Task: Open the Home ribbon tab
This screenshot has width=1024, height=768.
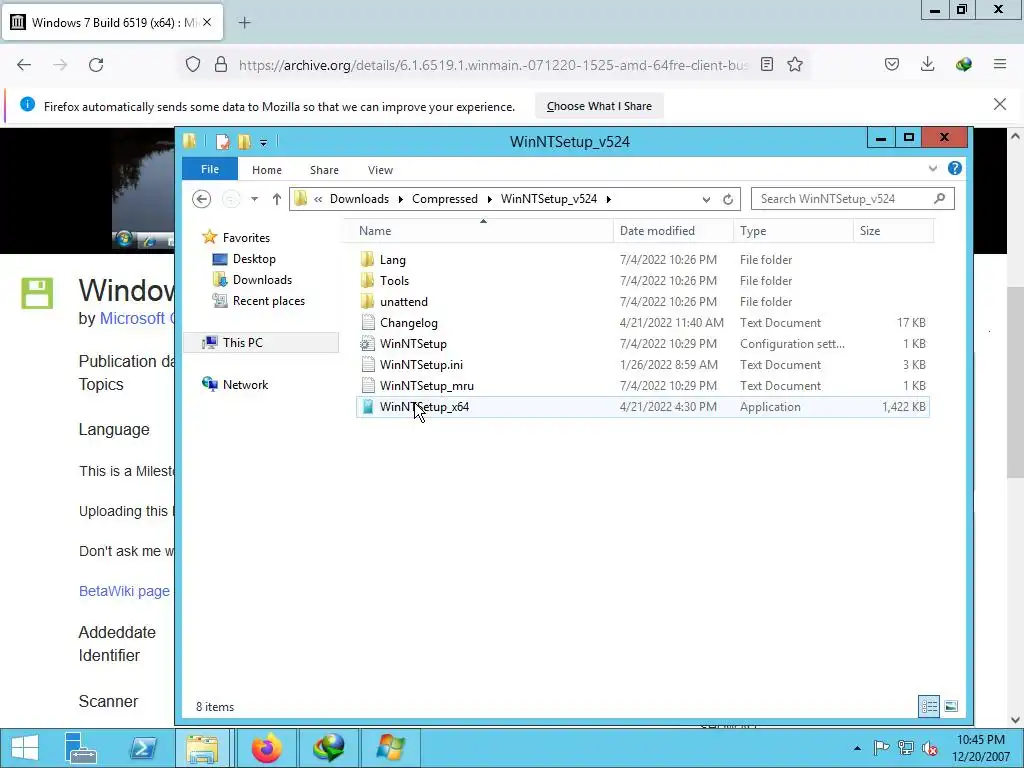Action: tap(266, 170)
